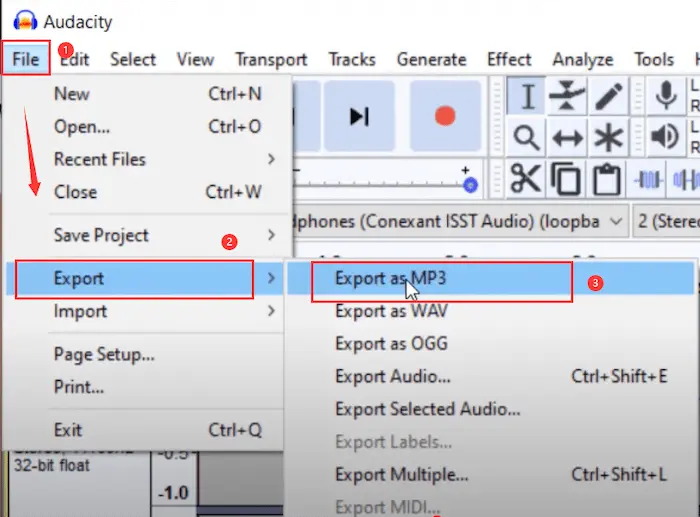The image size is (700, 517).
Task: Click the -1.0 vertical scale value
Action: (x=173, y=493)
